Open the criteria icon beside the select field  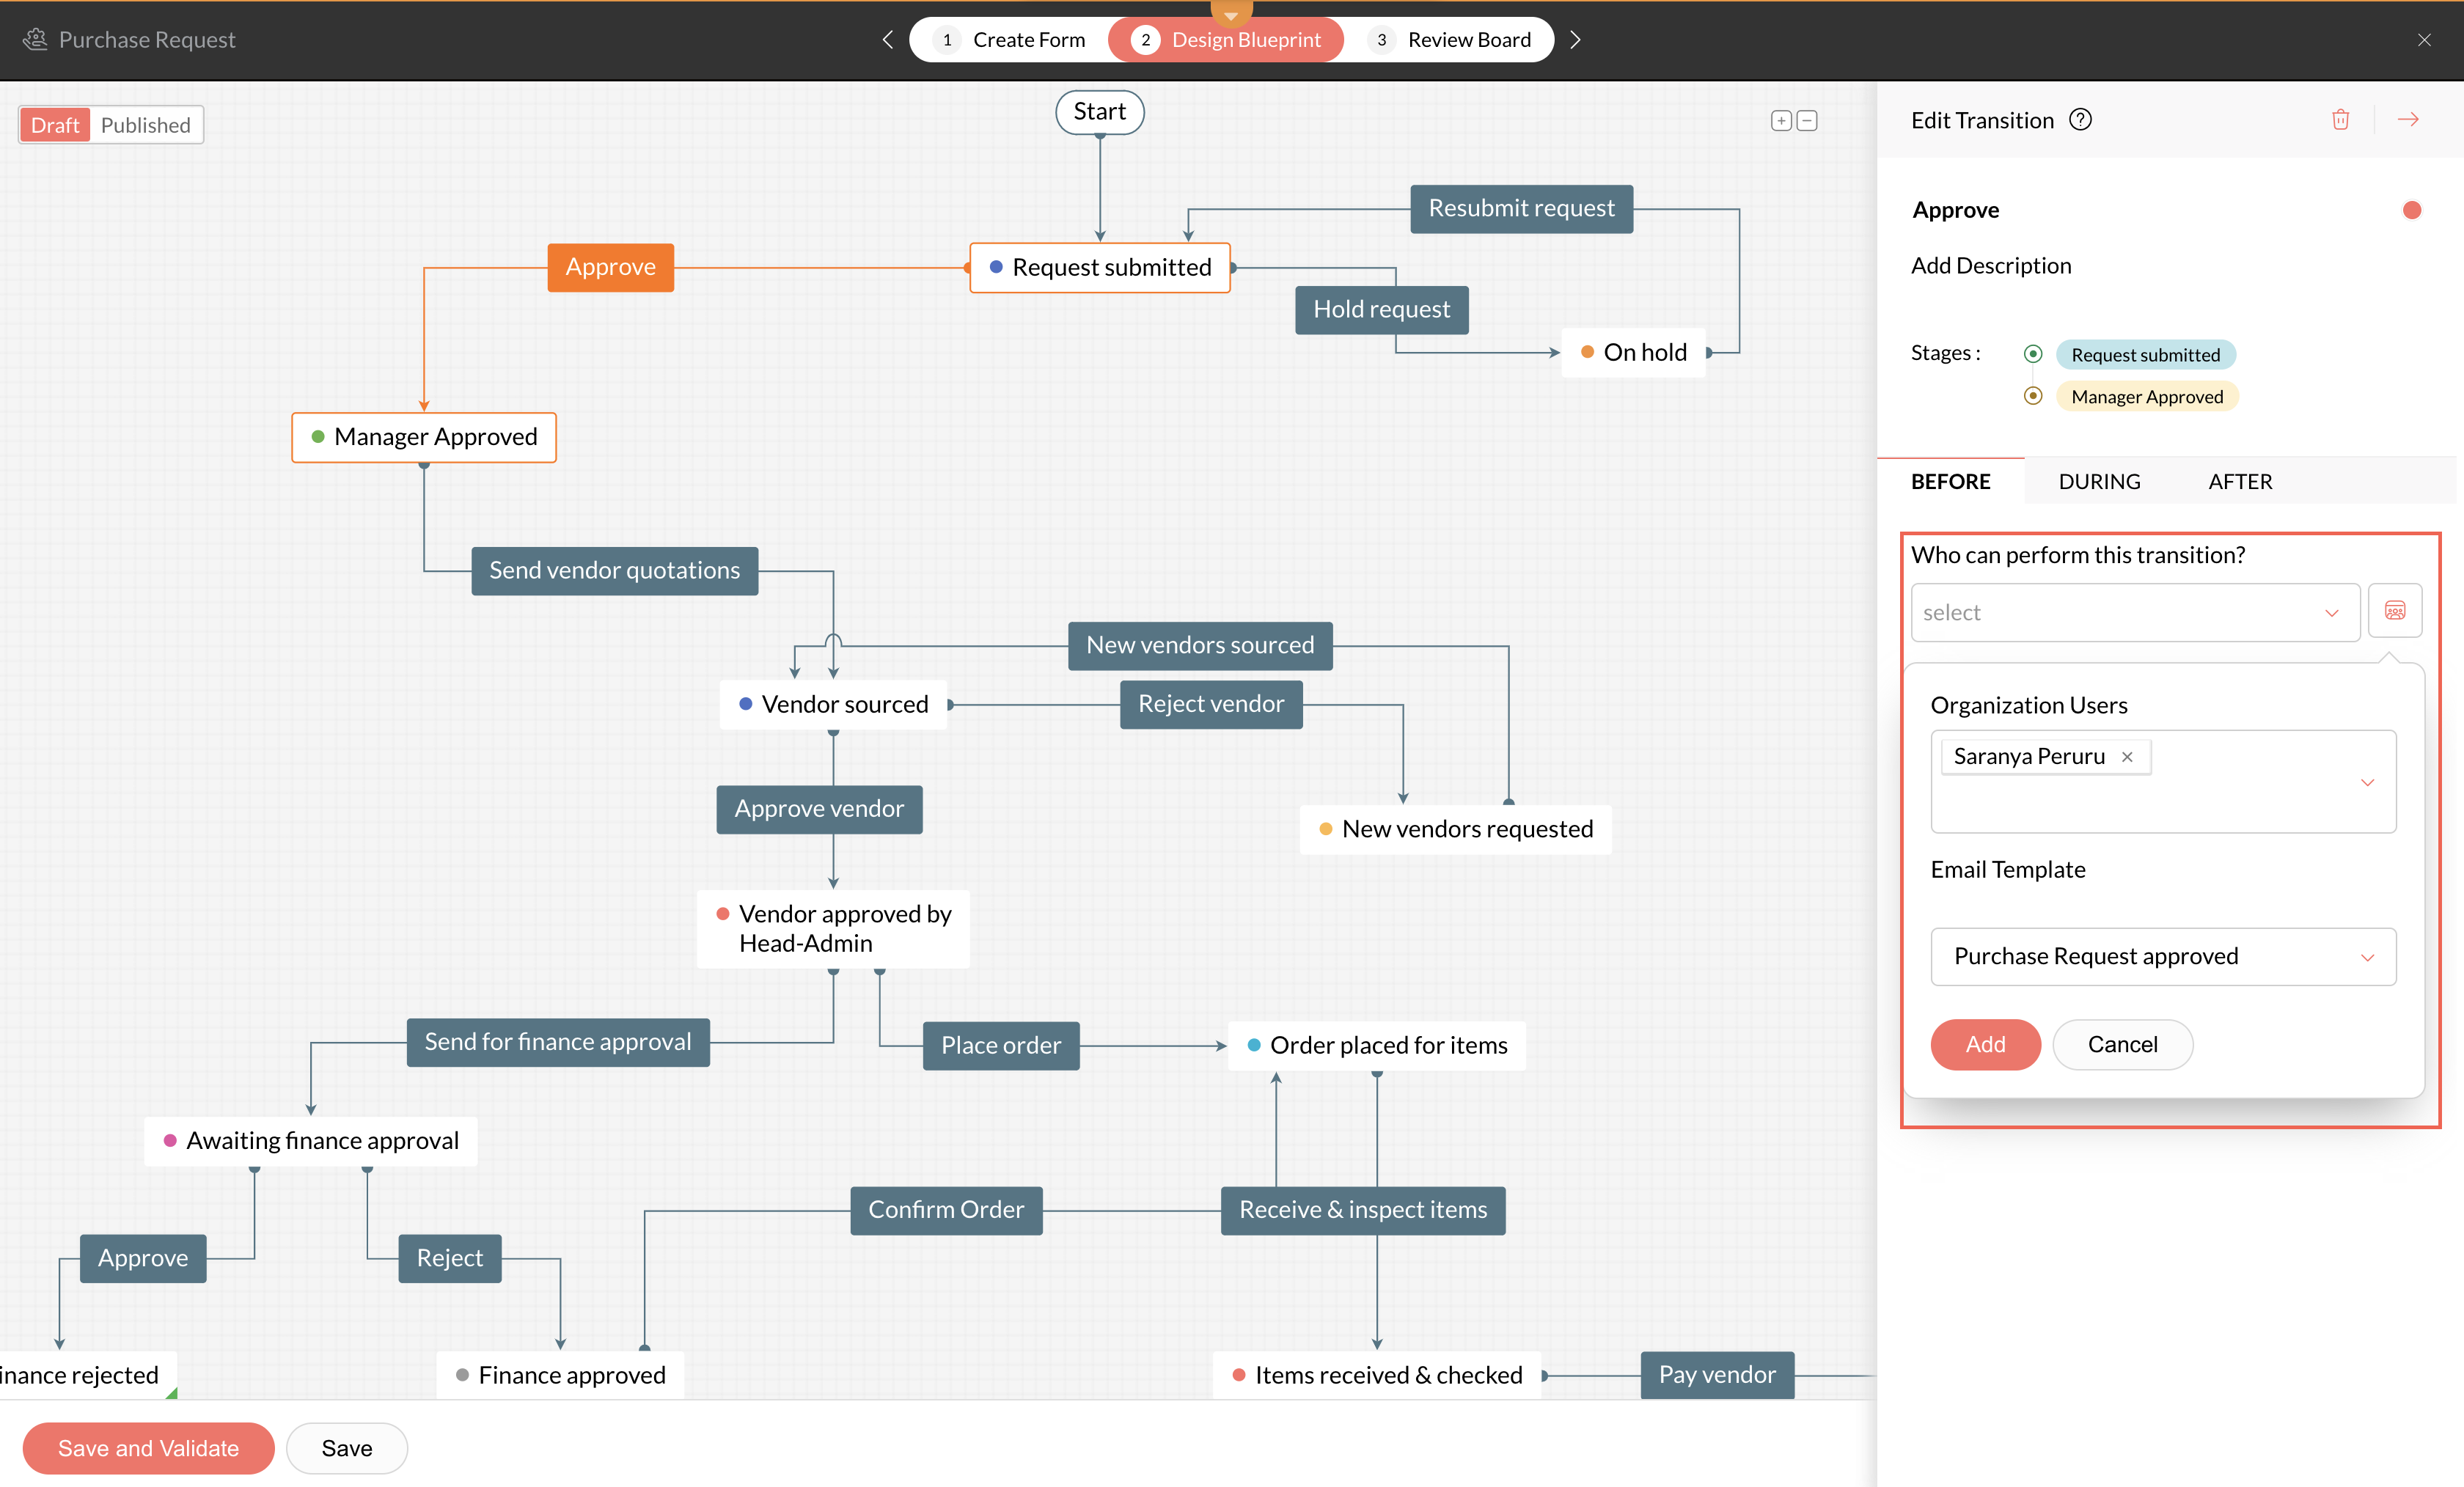tap(2394, 611)
